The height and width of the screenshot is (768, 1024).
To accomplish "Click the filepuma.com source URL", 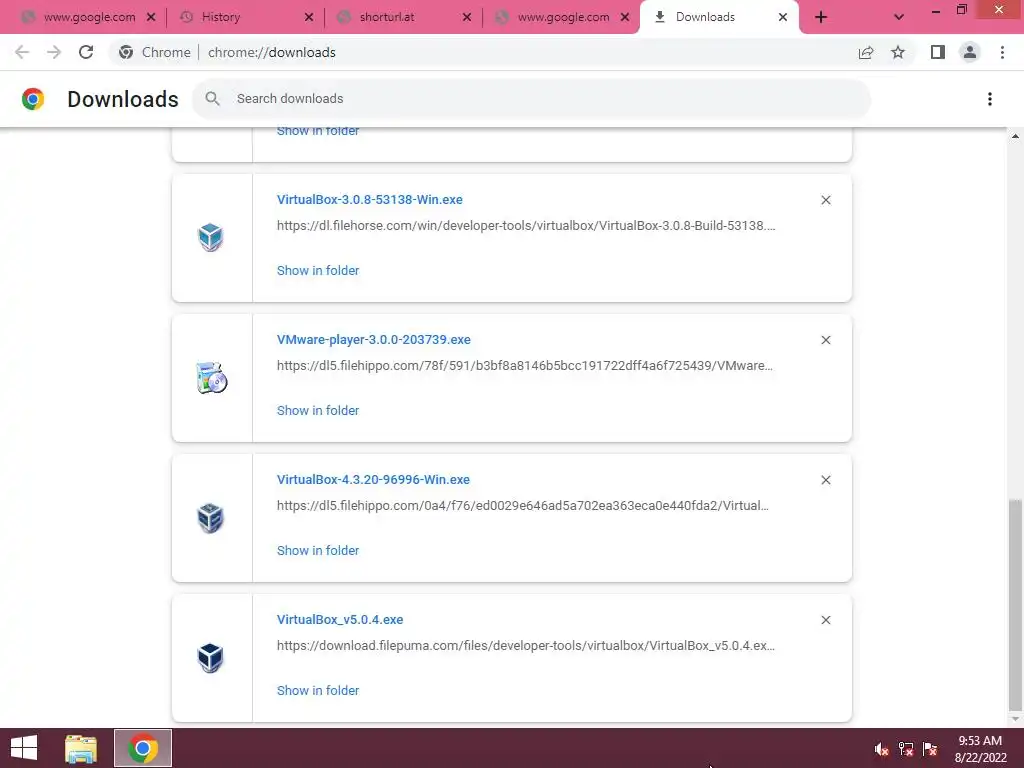I will (x=526, y=646).
